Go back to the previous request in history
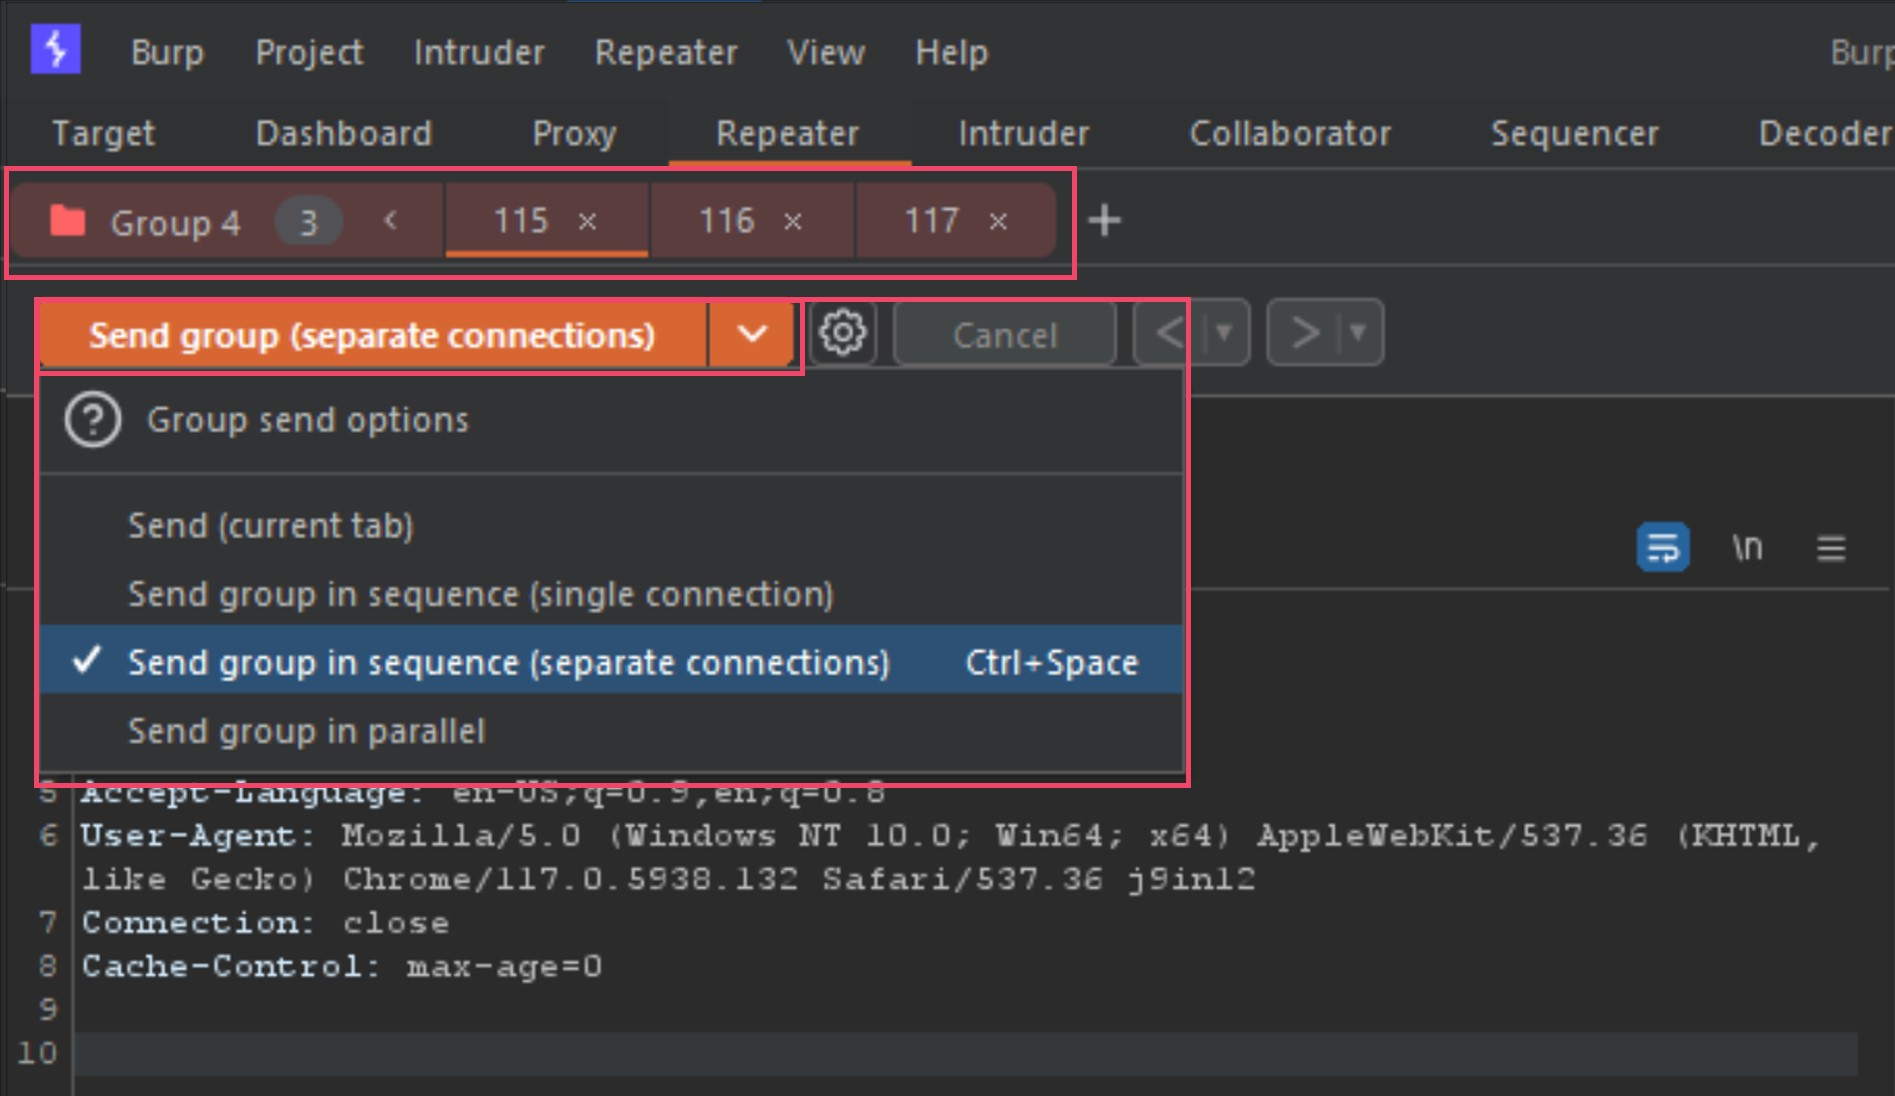 pos(1168,332)
